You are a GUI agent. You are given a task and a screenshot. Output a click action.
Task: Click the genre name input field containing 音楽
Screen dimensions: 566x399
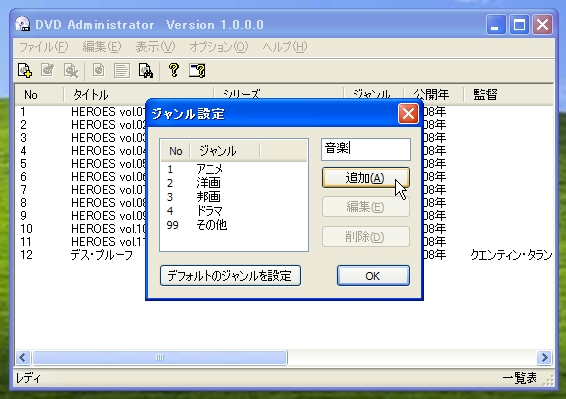tap(366, 149)
